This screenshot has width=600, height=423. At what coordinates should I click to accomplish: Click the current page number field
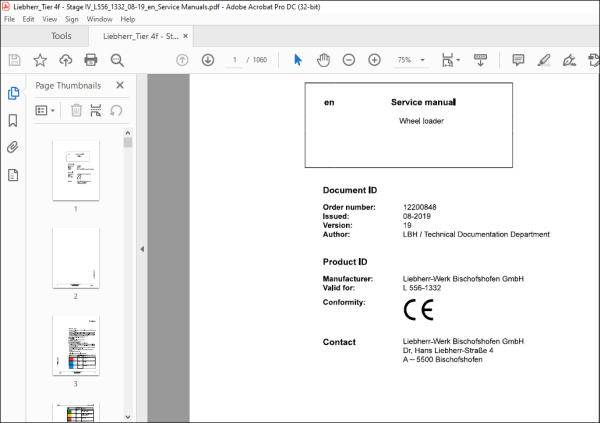(235, 60)
